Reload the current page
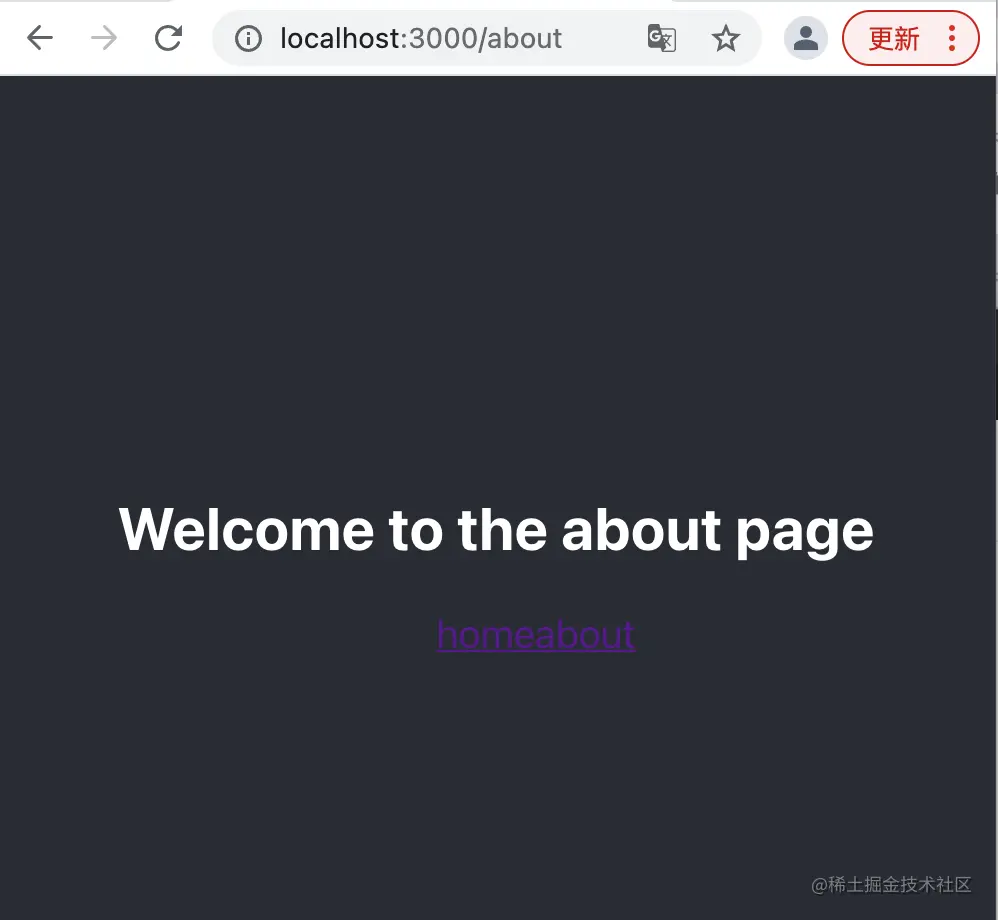This screenshot has width=998, height=920. pyautogui.click(x=169, y=38)
